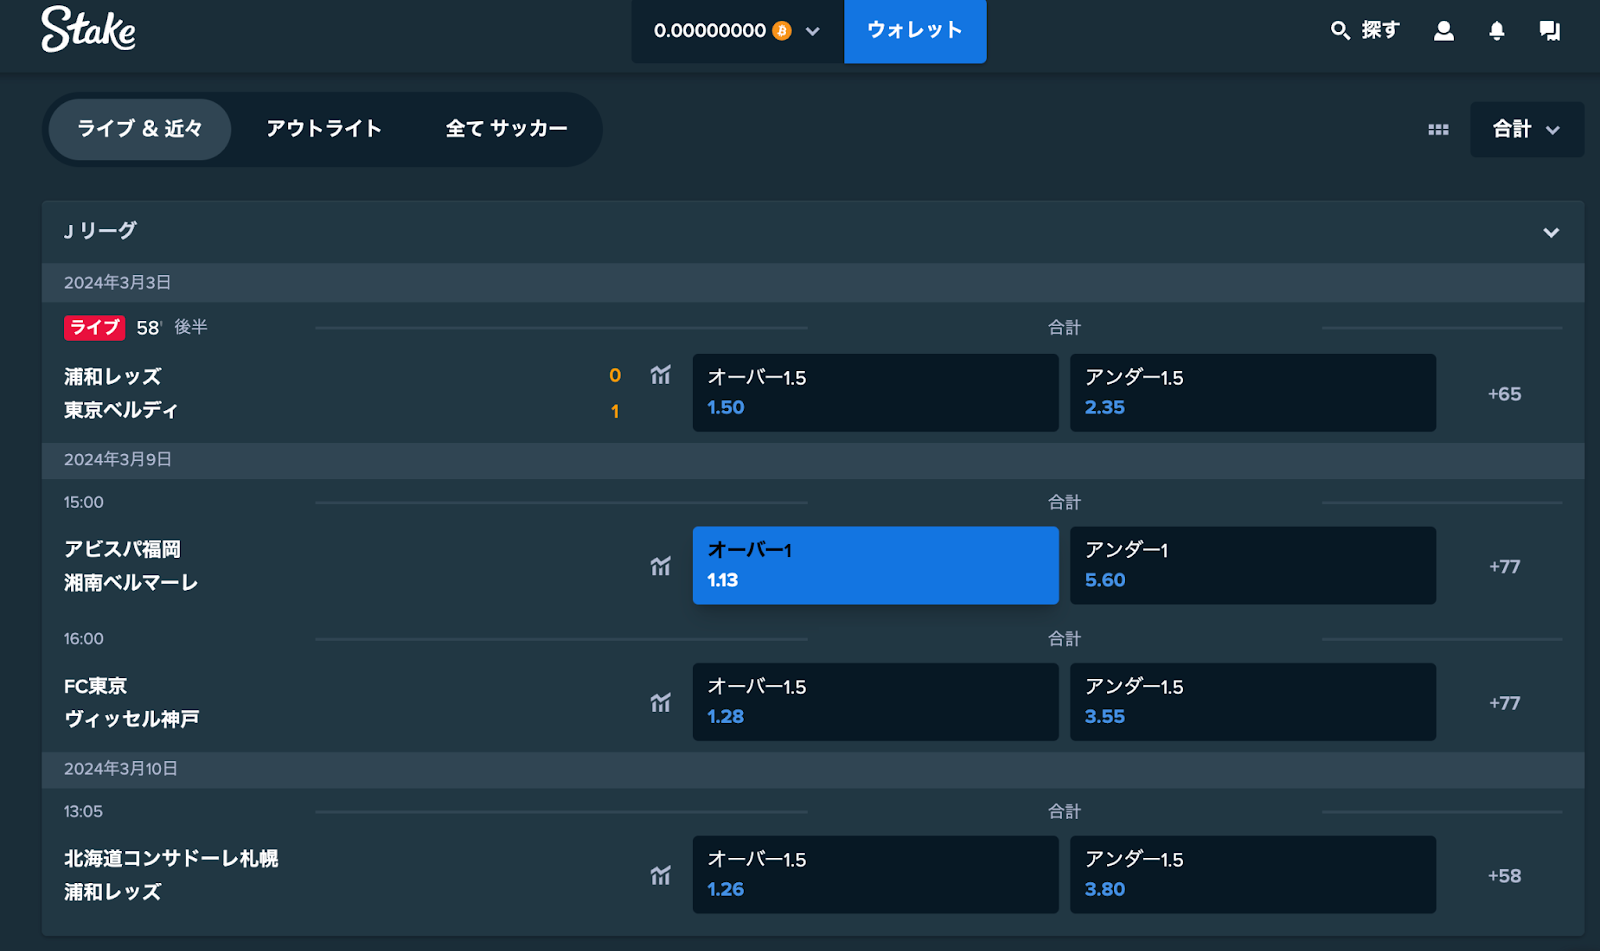Open stats icon for 浦和レッズ vs 東京ベルディ
Screen dimensions: 1600x951
coord(660,375)
